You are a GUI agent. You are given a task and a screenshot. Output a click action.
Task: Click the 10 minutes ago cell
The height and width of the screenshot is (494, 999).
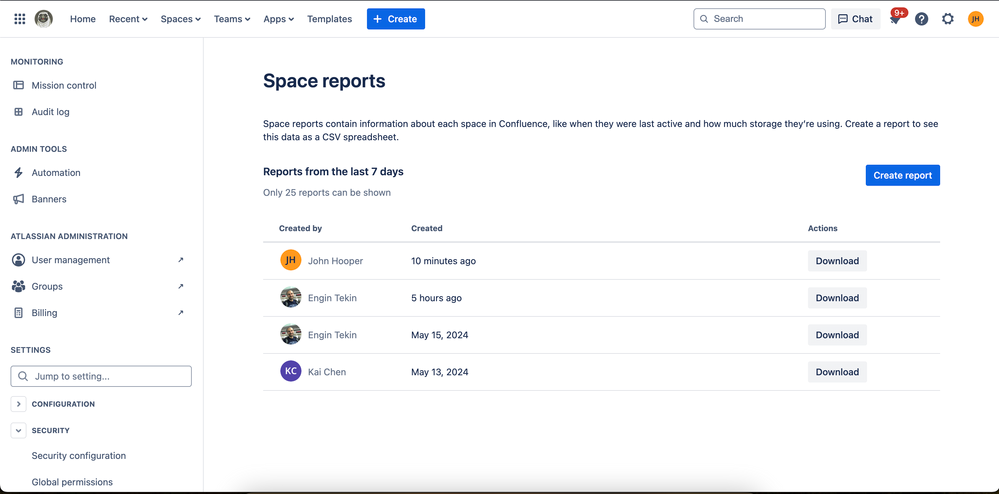[x=443, y=261]
